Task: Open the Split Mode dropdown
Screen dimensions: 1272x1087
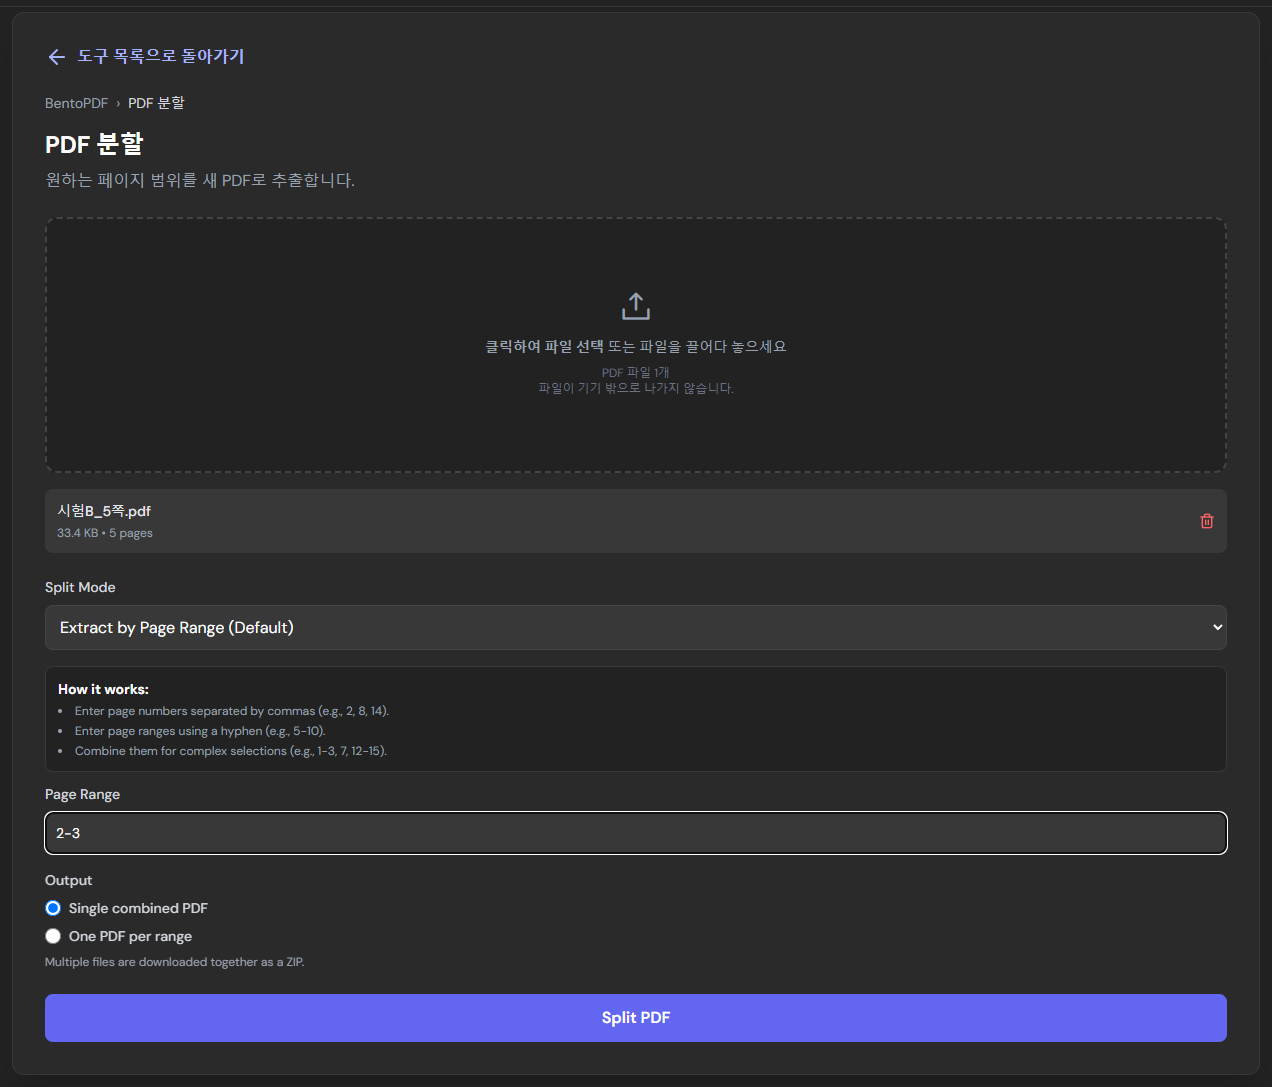Action: (x=636, y=628)
